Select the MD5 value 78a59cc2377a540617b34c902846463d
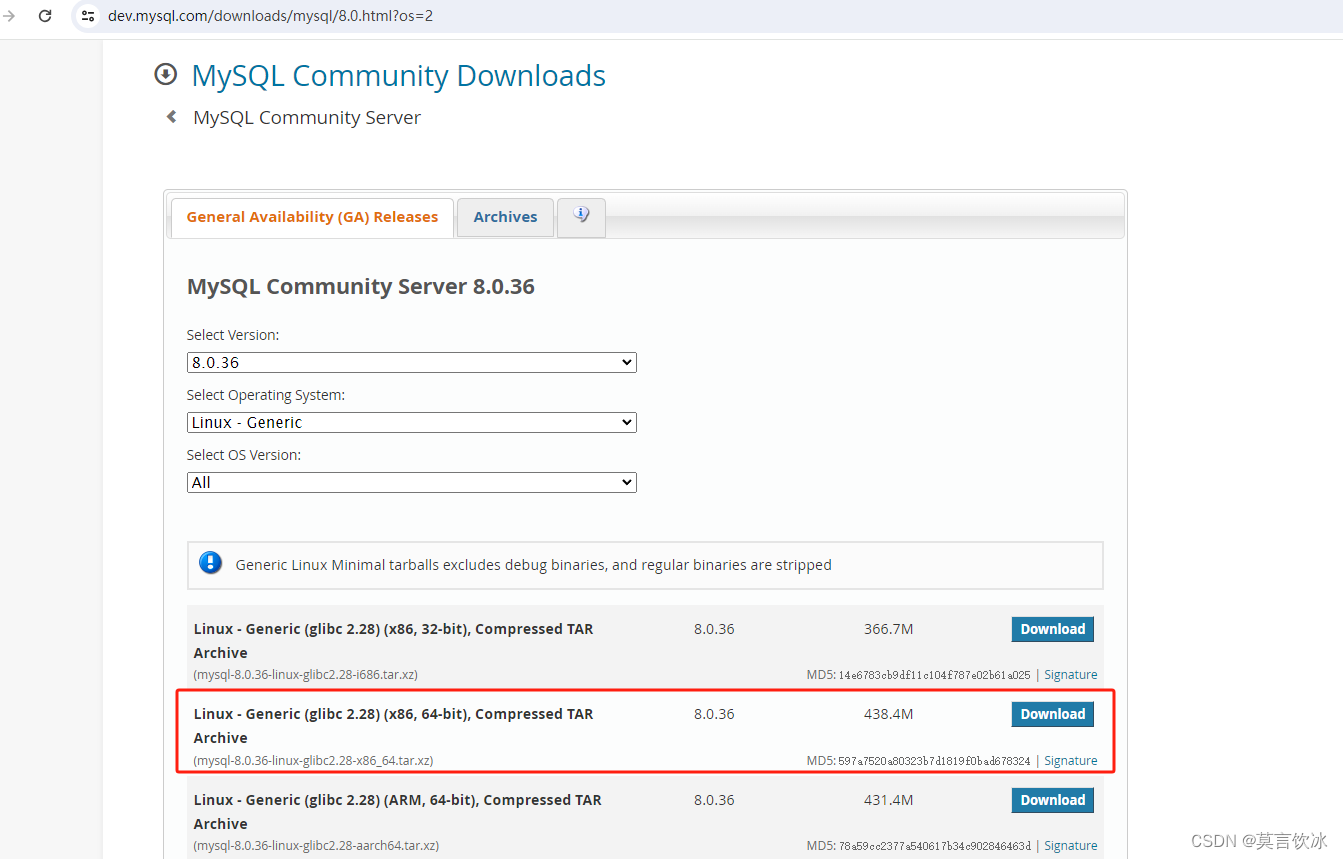 (934, 846)
